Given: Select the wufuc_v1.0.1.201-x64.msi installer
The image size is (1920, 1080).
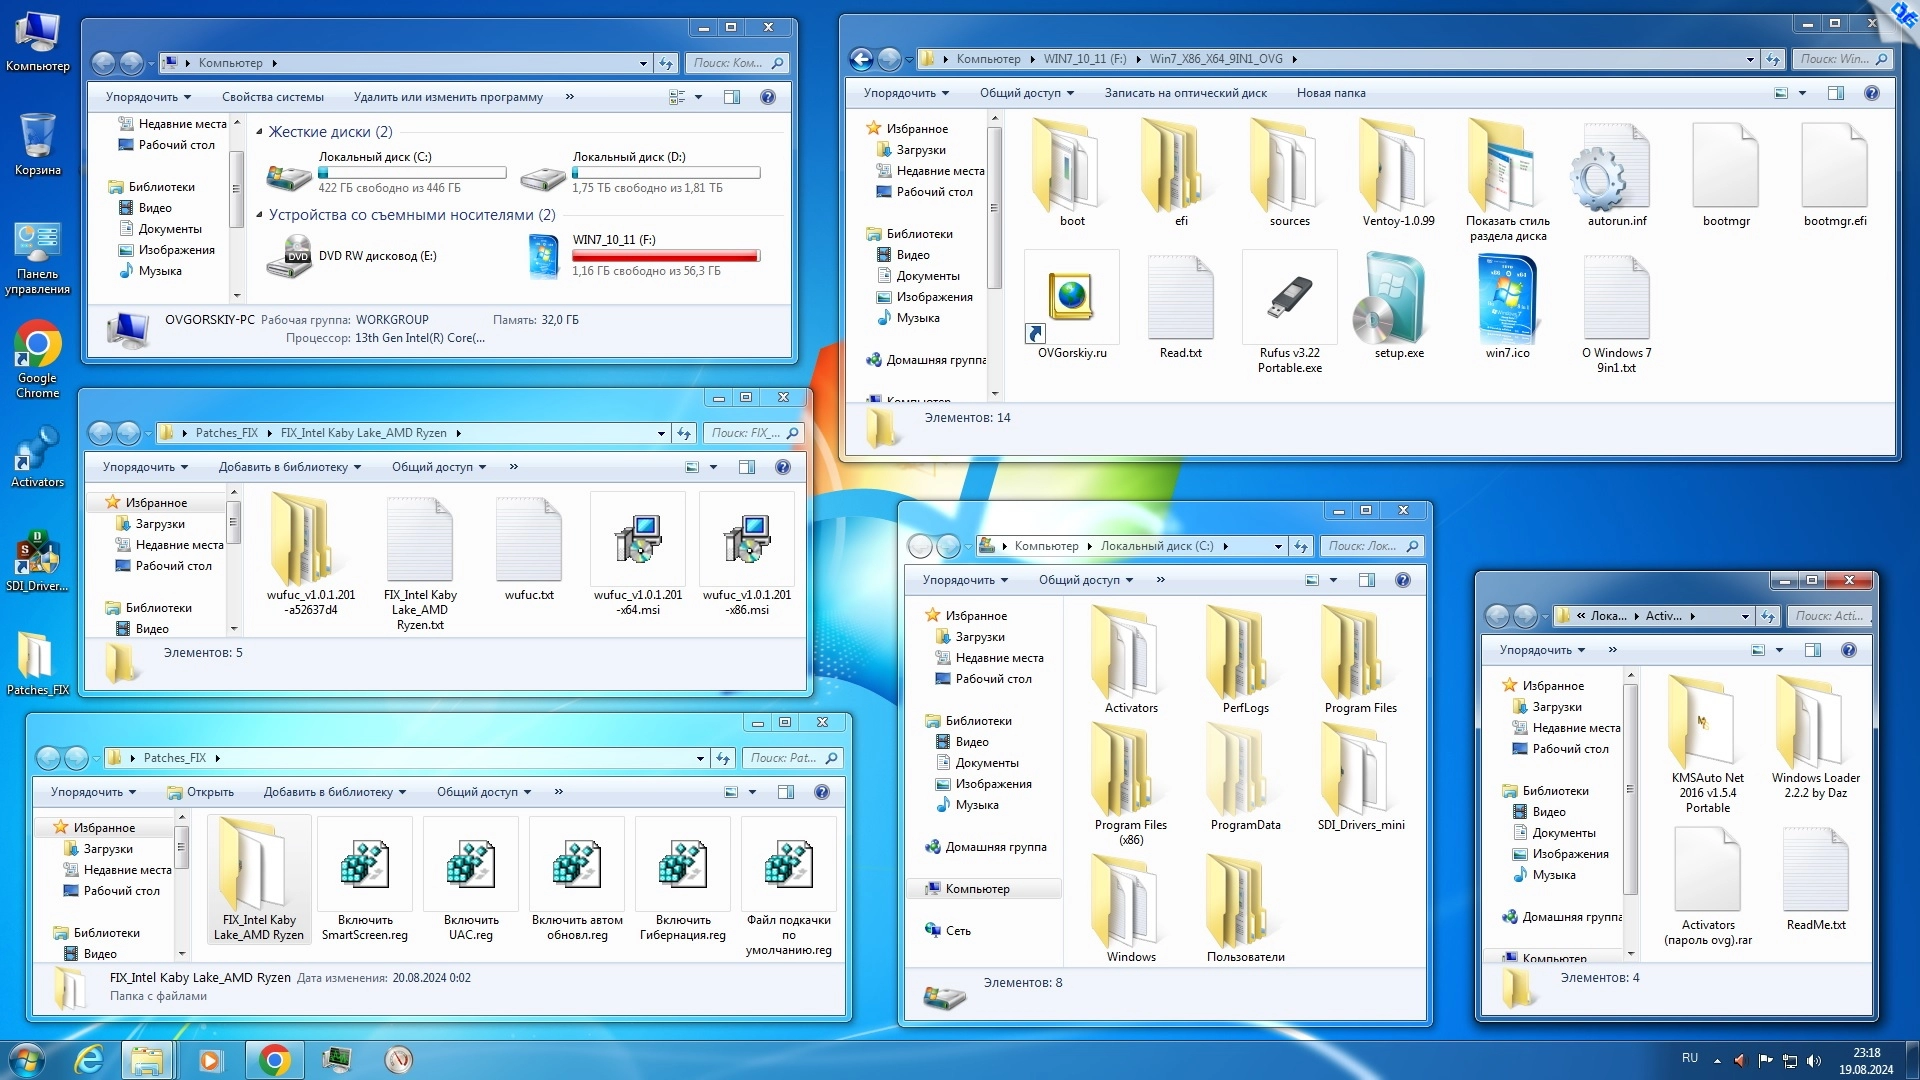Looking at the screenshot, I should click(638, 540).
